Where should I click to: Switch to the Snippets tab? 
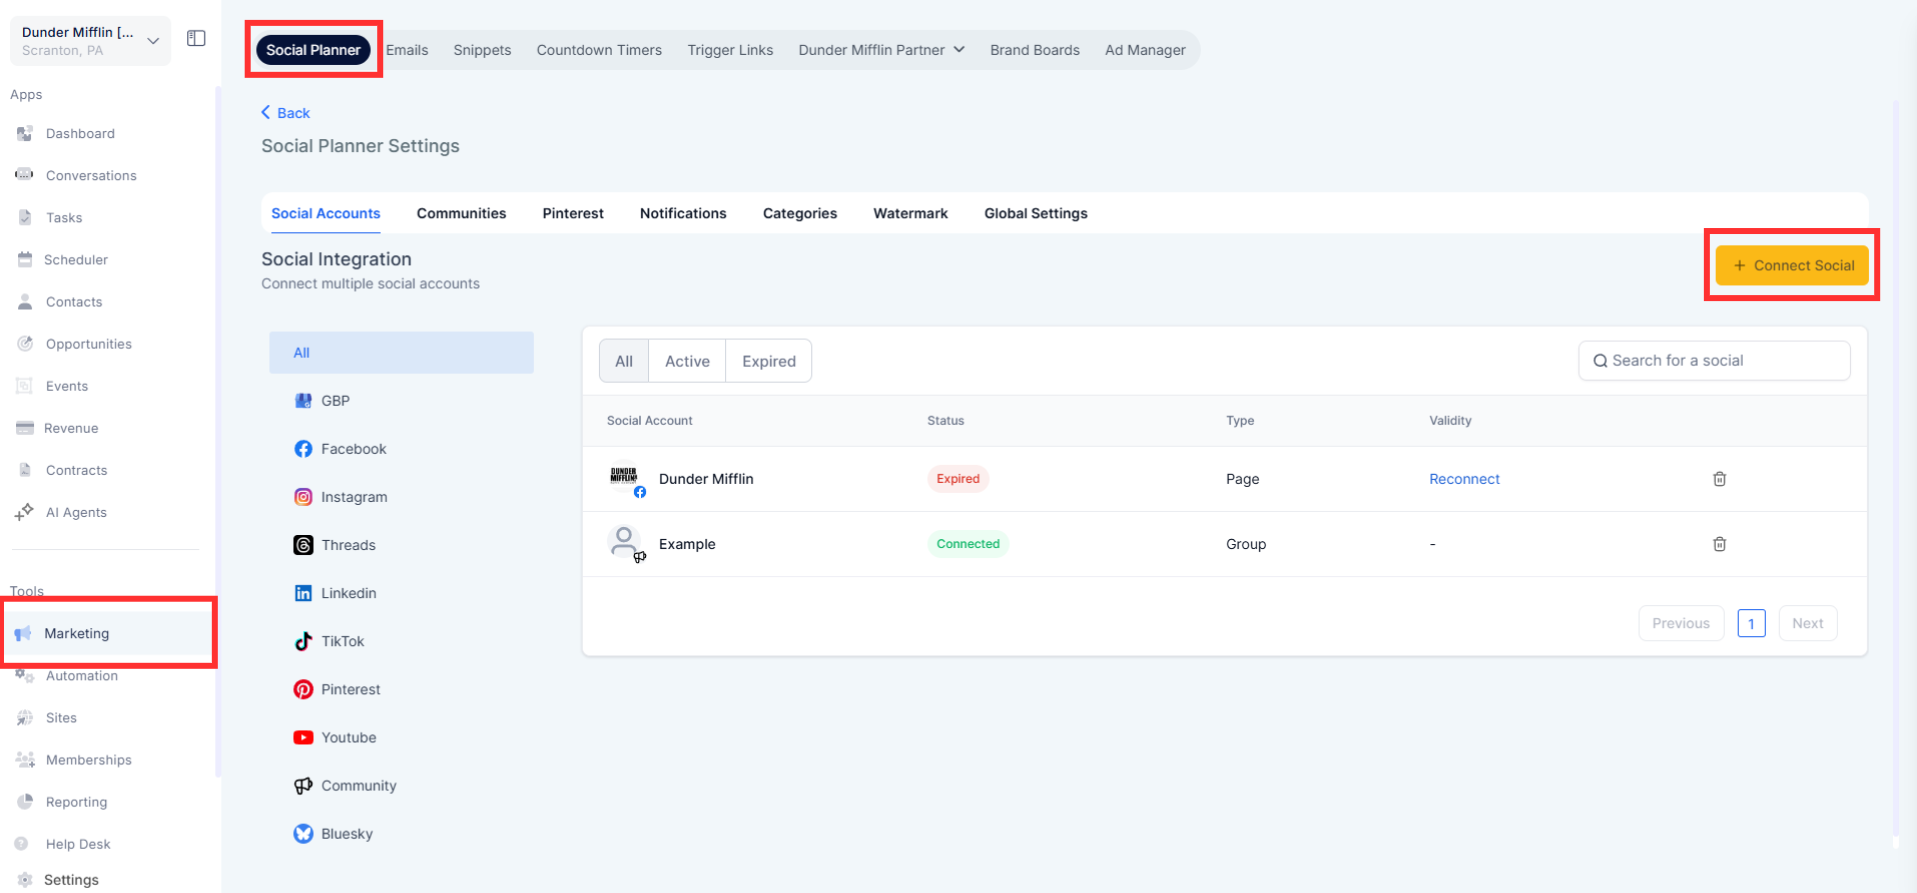482,50
